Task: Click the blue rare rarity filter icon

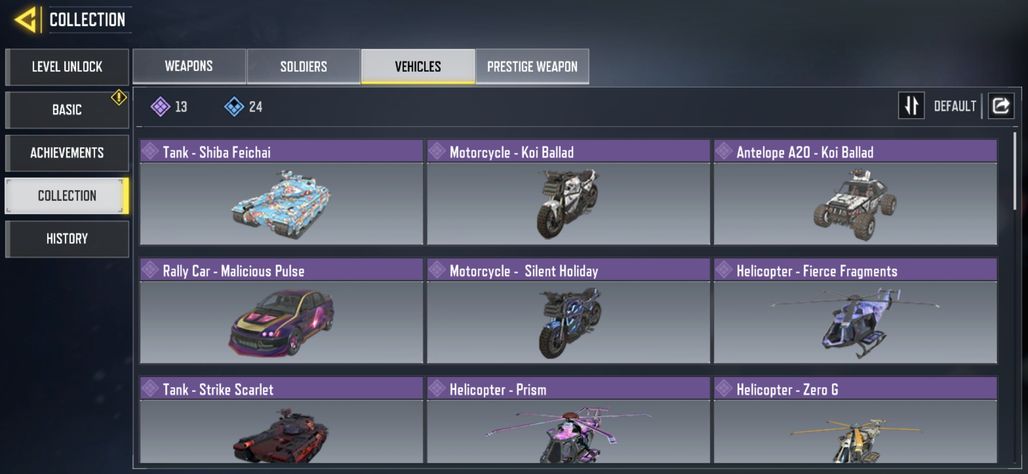Action: pos(234,106)
